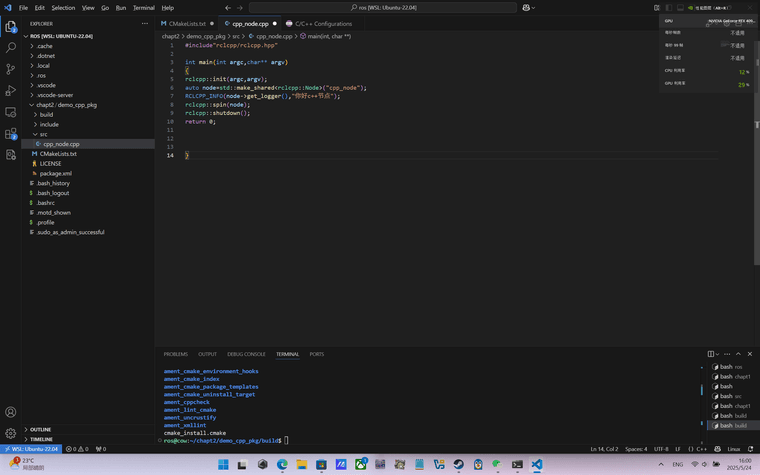
Task: Toggle the primary side bar layout button
Action: click(x=669, y=8)
